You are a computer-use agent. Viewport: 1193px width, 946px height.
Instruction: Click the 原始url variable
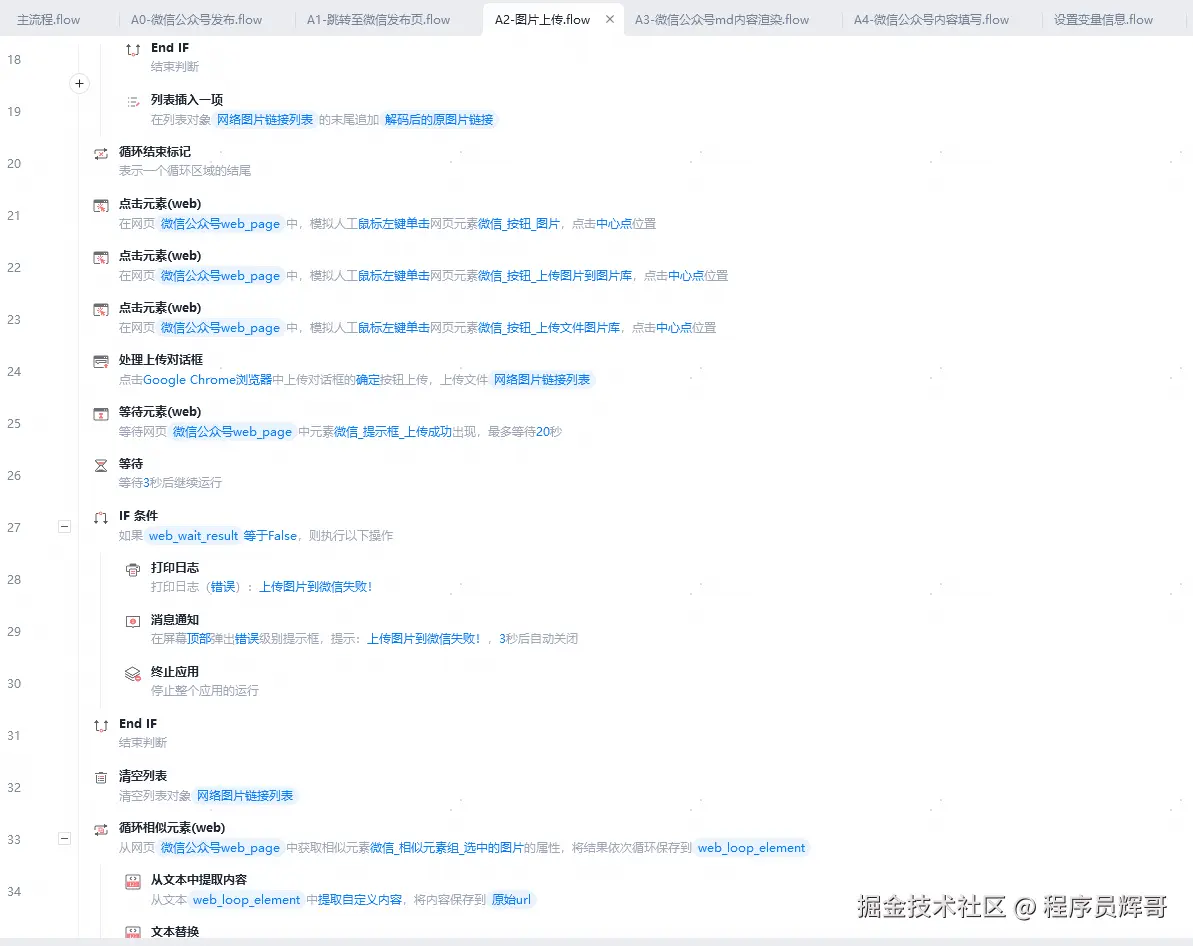(x=511, y=900)
